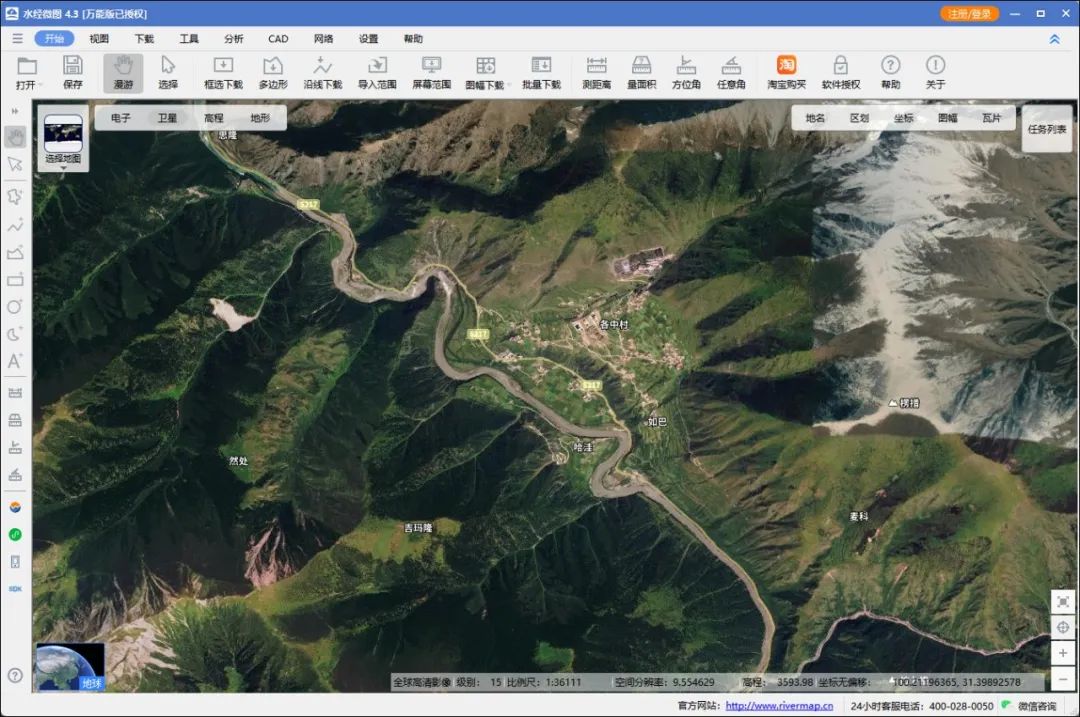The image size is (1080, 717).
Task: Switch map to 电子 layer
Action: [x=121, y=118]
